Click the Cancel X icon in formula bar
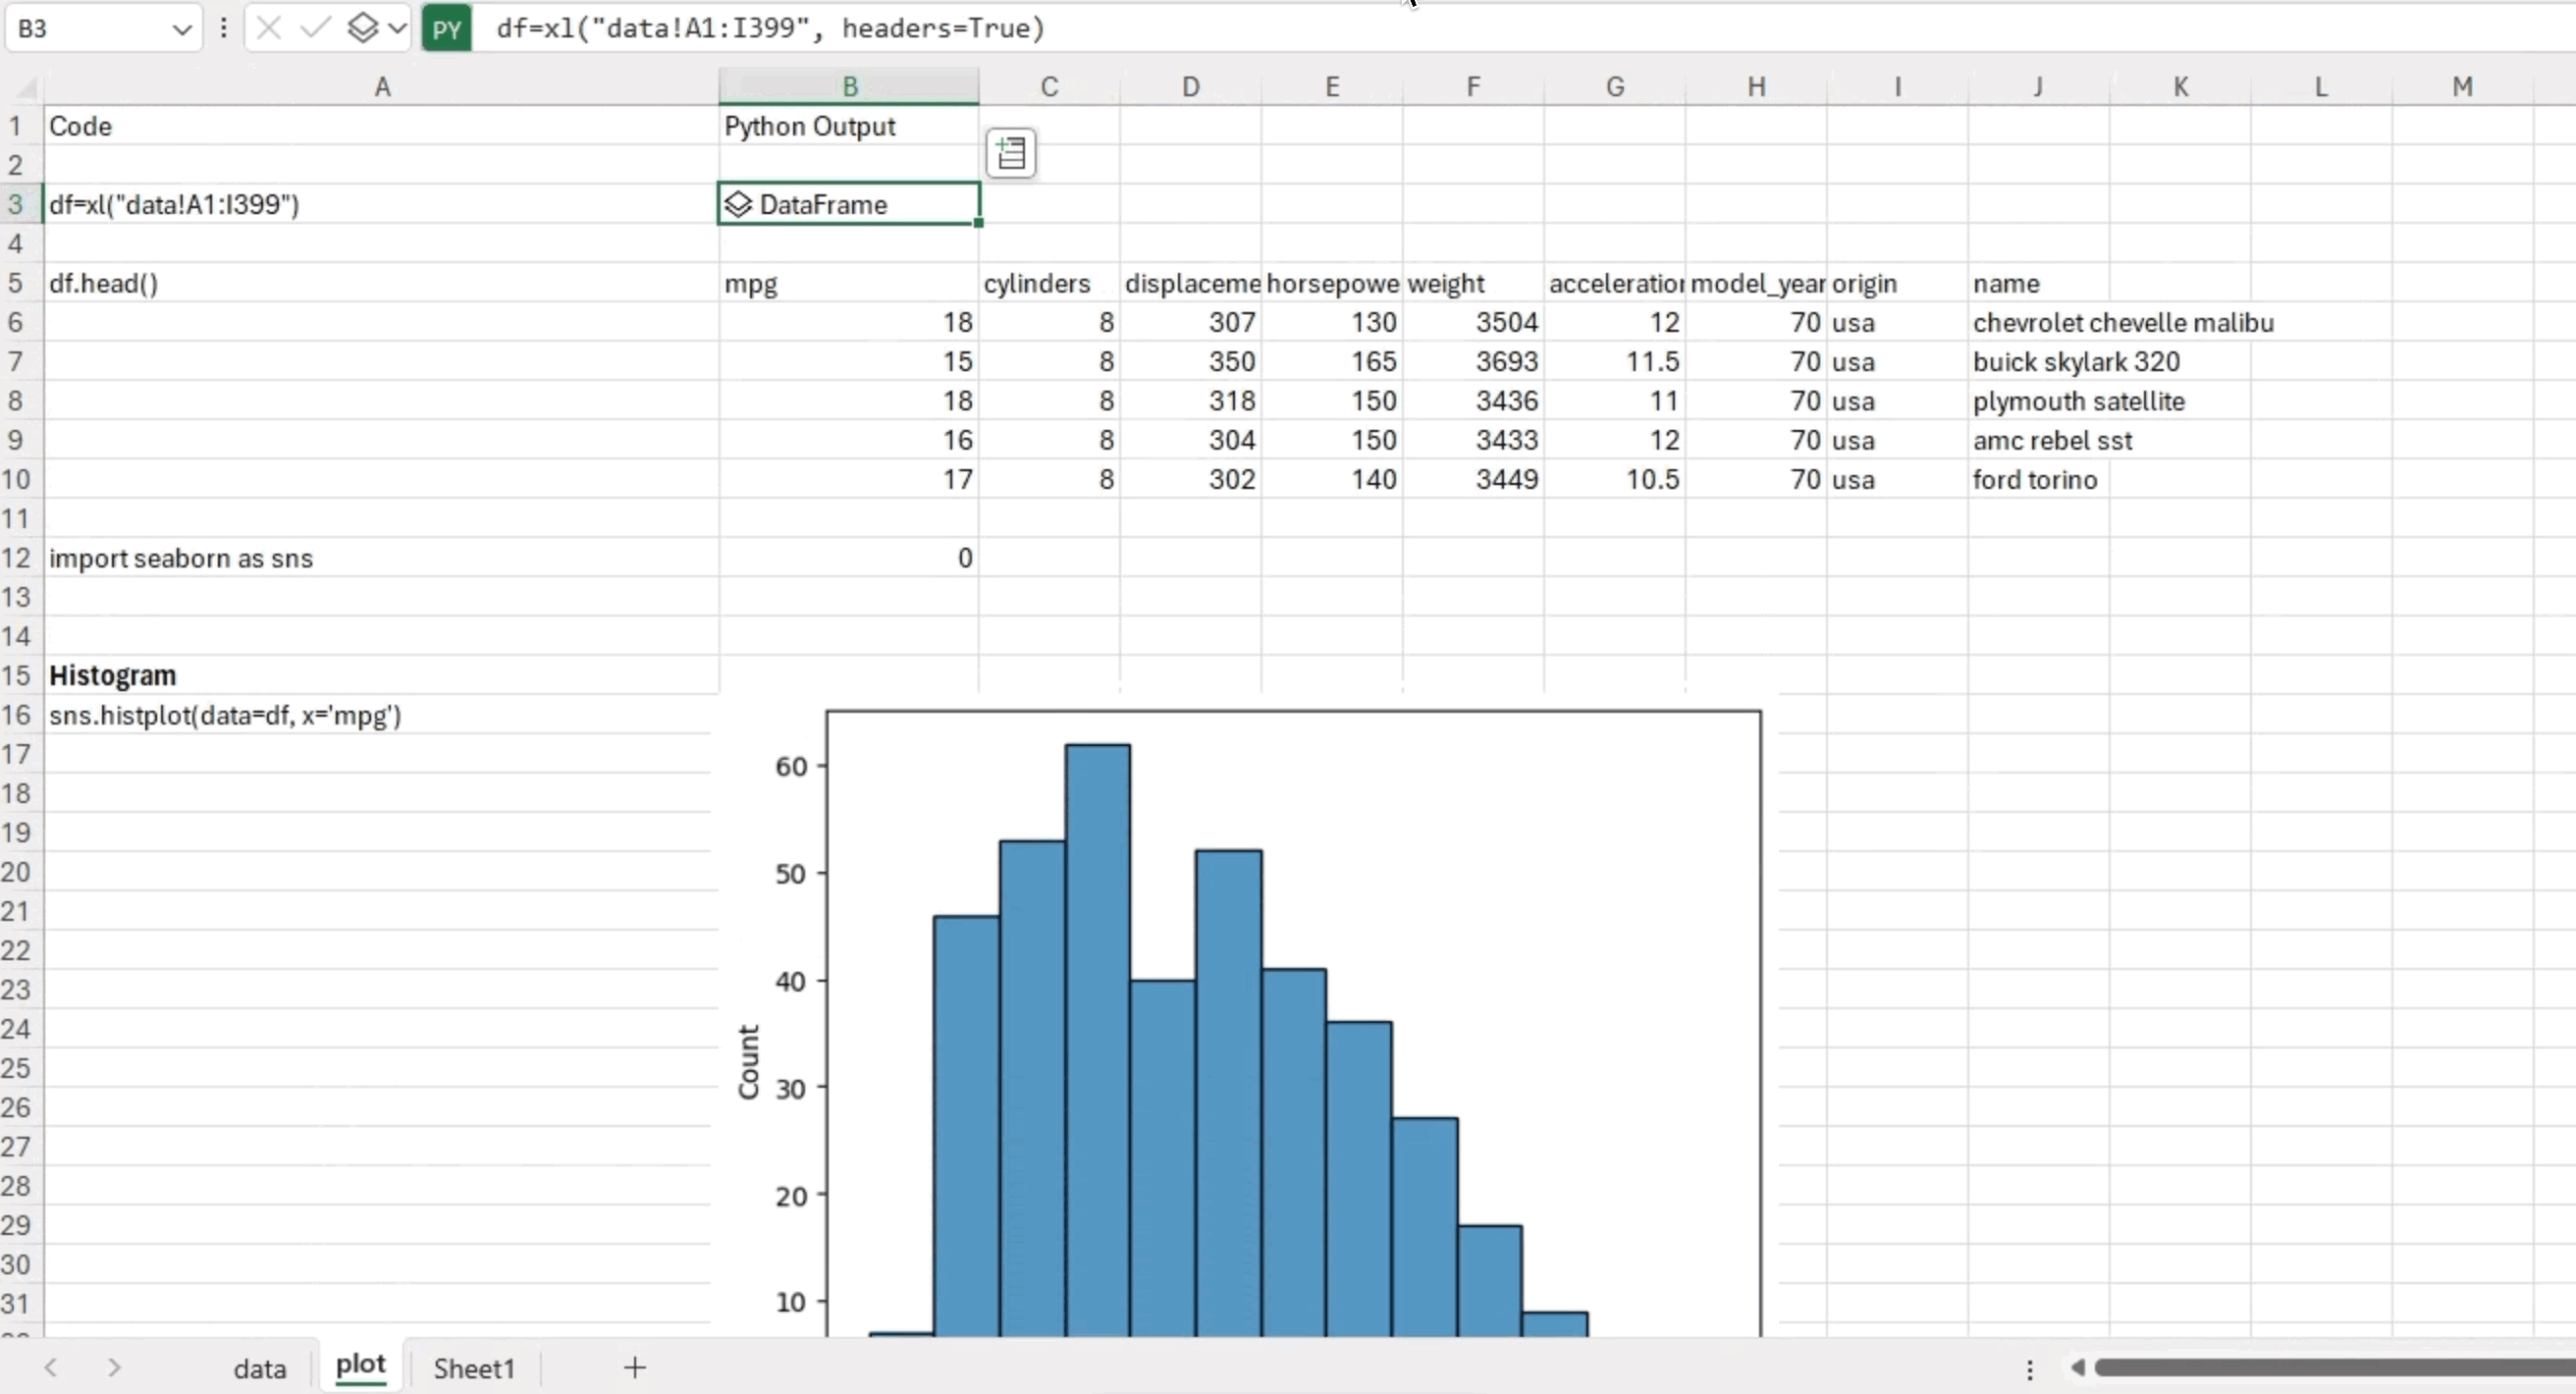The height and width of the screenshot is (1394, 2576). click(268, 28)
